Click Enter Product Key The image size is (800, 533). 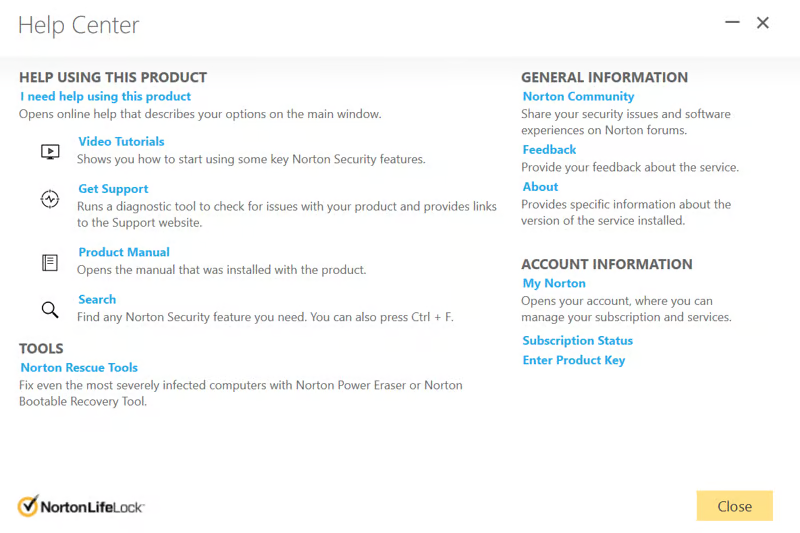click(573, 360)
